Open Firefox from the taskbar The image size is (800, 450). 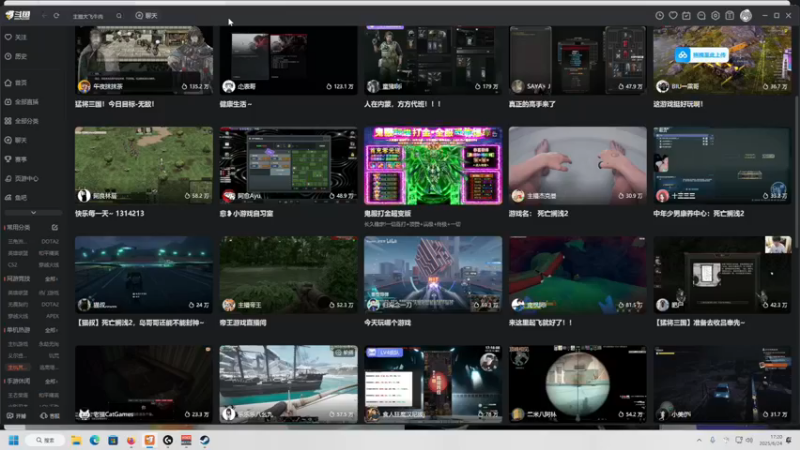[131, 440]
